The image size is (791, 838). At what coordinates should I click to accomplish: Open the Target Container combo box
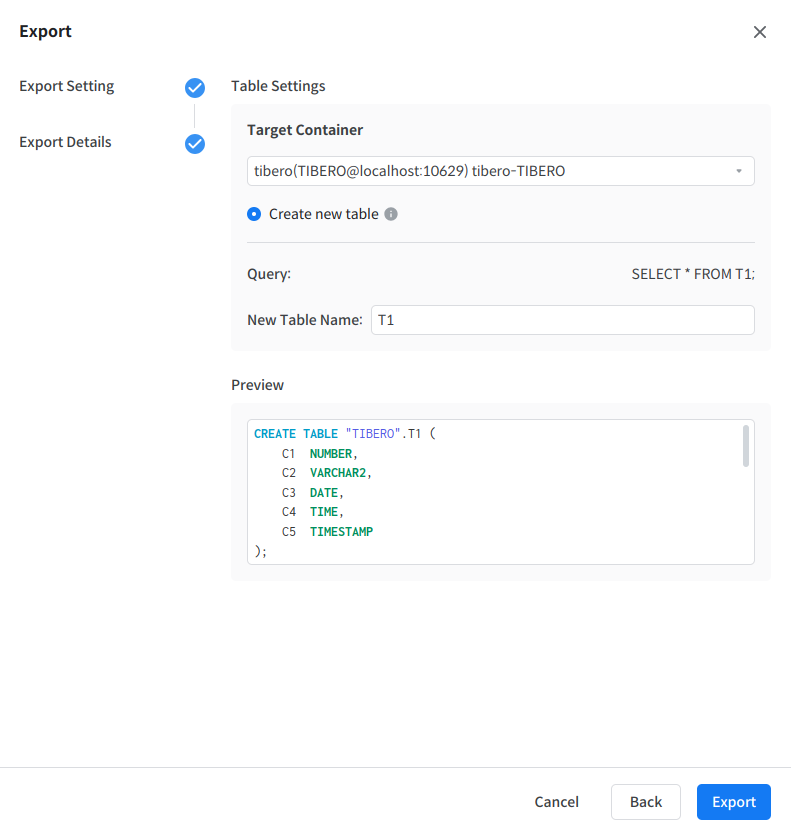tap(500, 171)
